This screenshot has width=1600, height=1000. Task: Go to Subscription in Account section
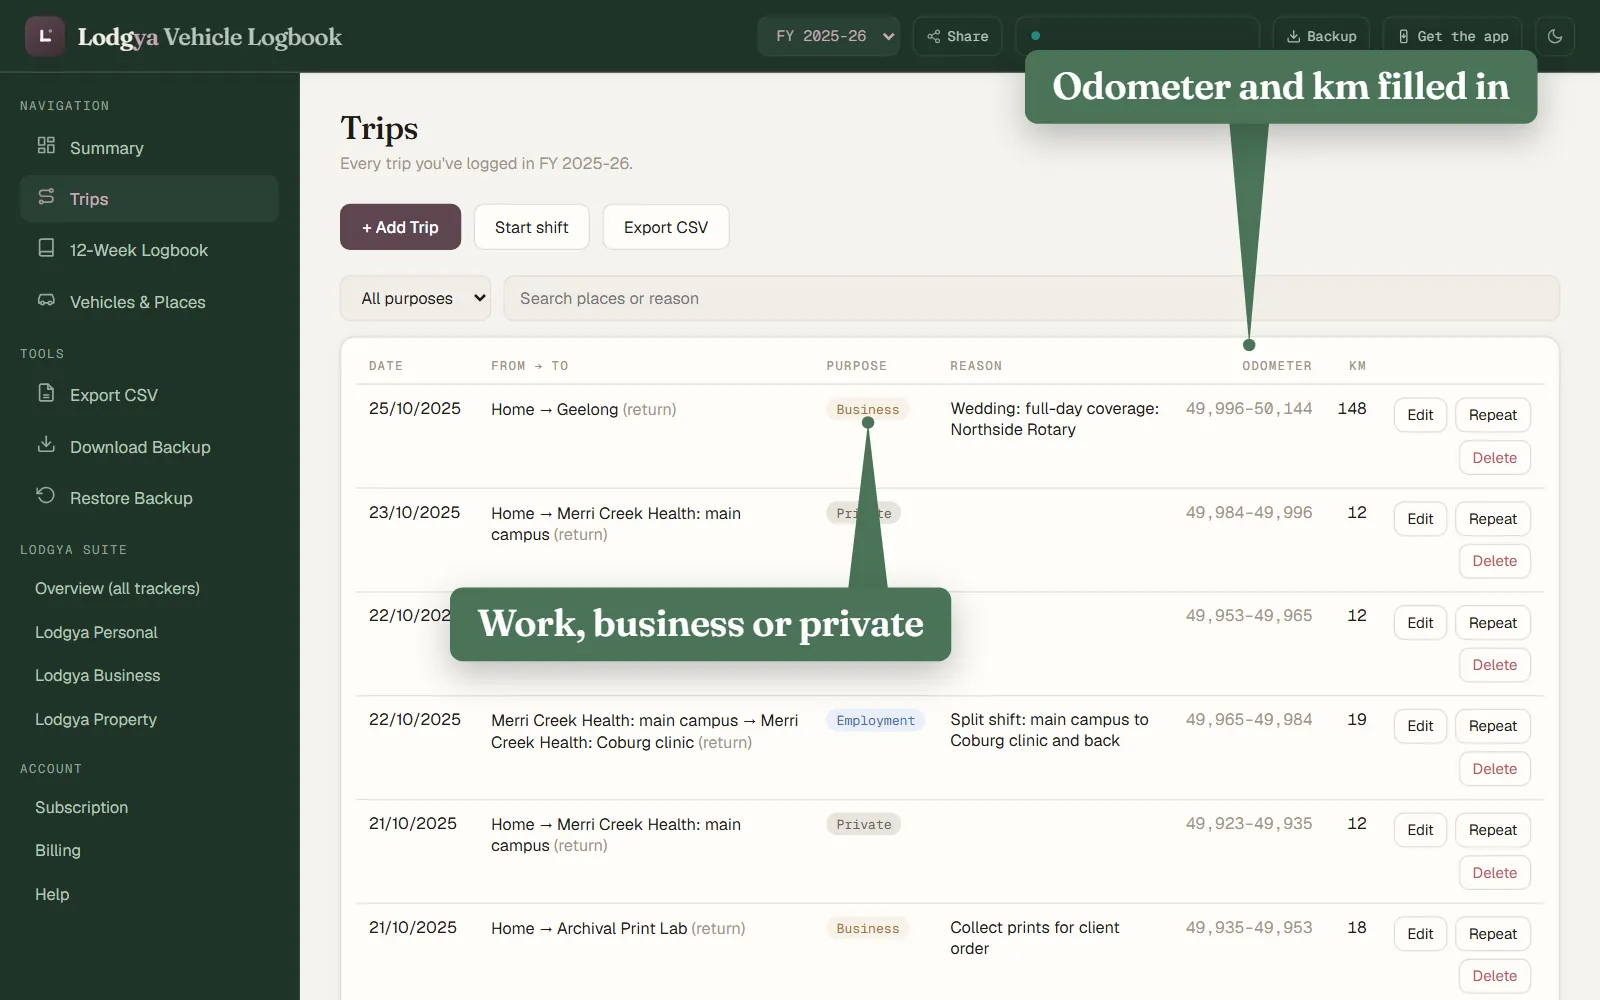(81, 807)
